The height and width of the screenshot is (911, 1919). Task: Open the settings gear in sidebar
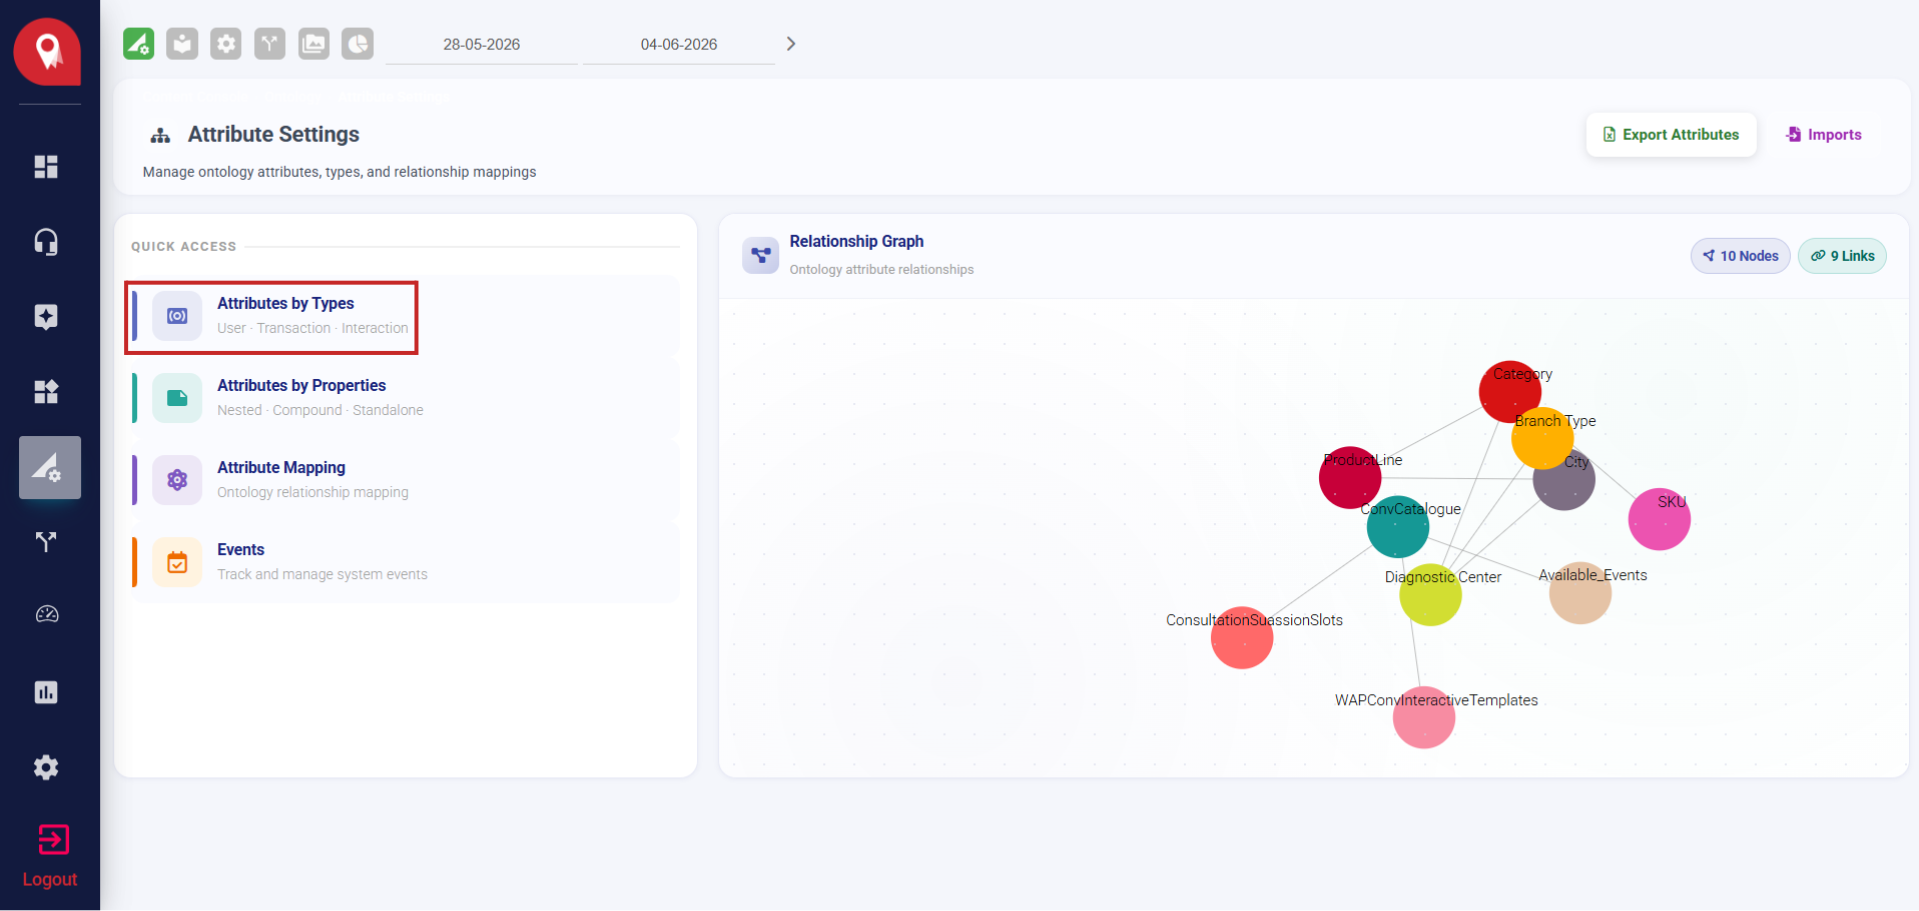[x=46, y=768]
